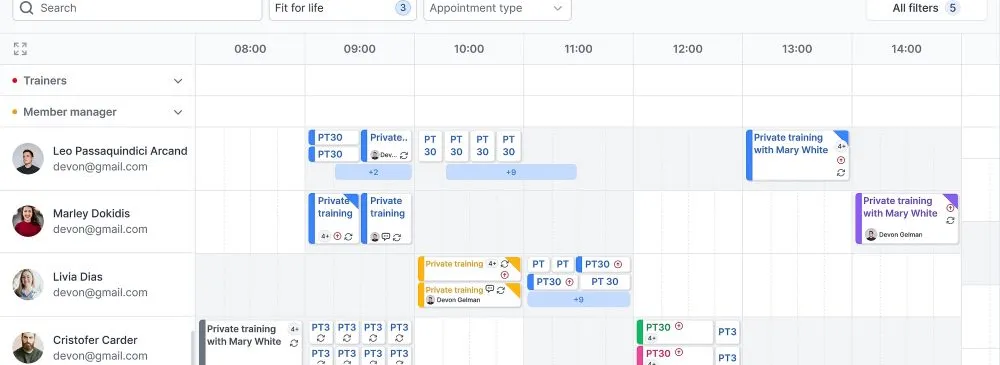The width and height of the screenshot is (1000, 365).
Task: Select the 13:00 time column header
Action: 797,49
